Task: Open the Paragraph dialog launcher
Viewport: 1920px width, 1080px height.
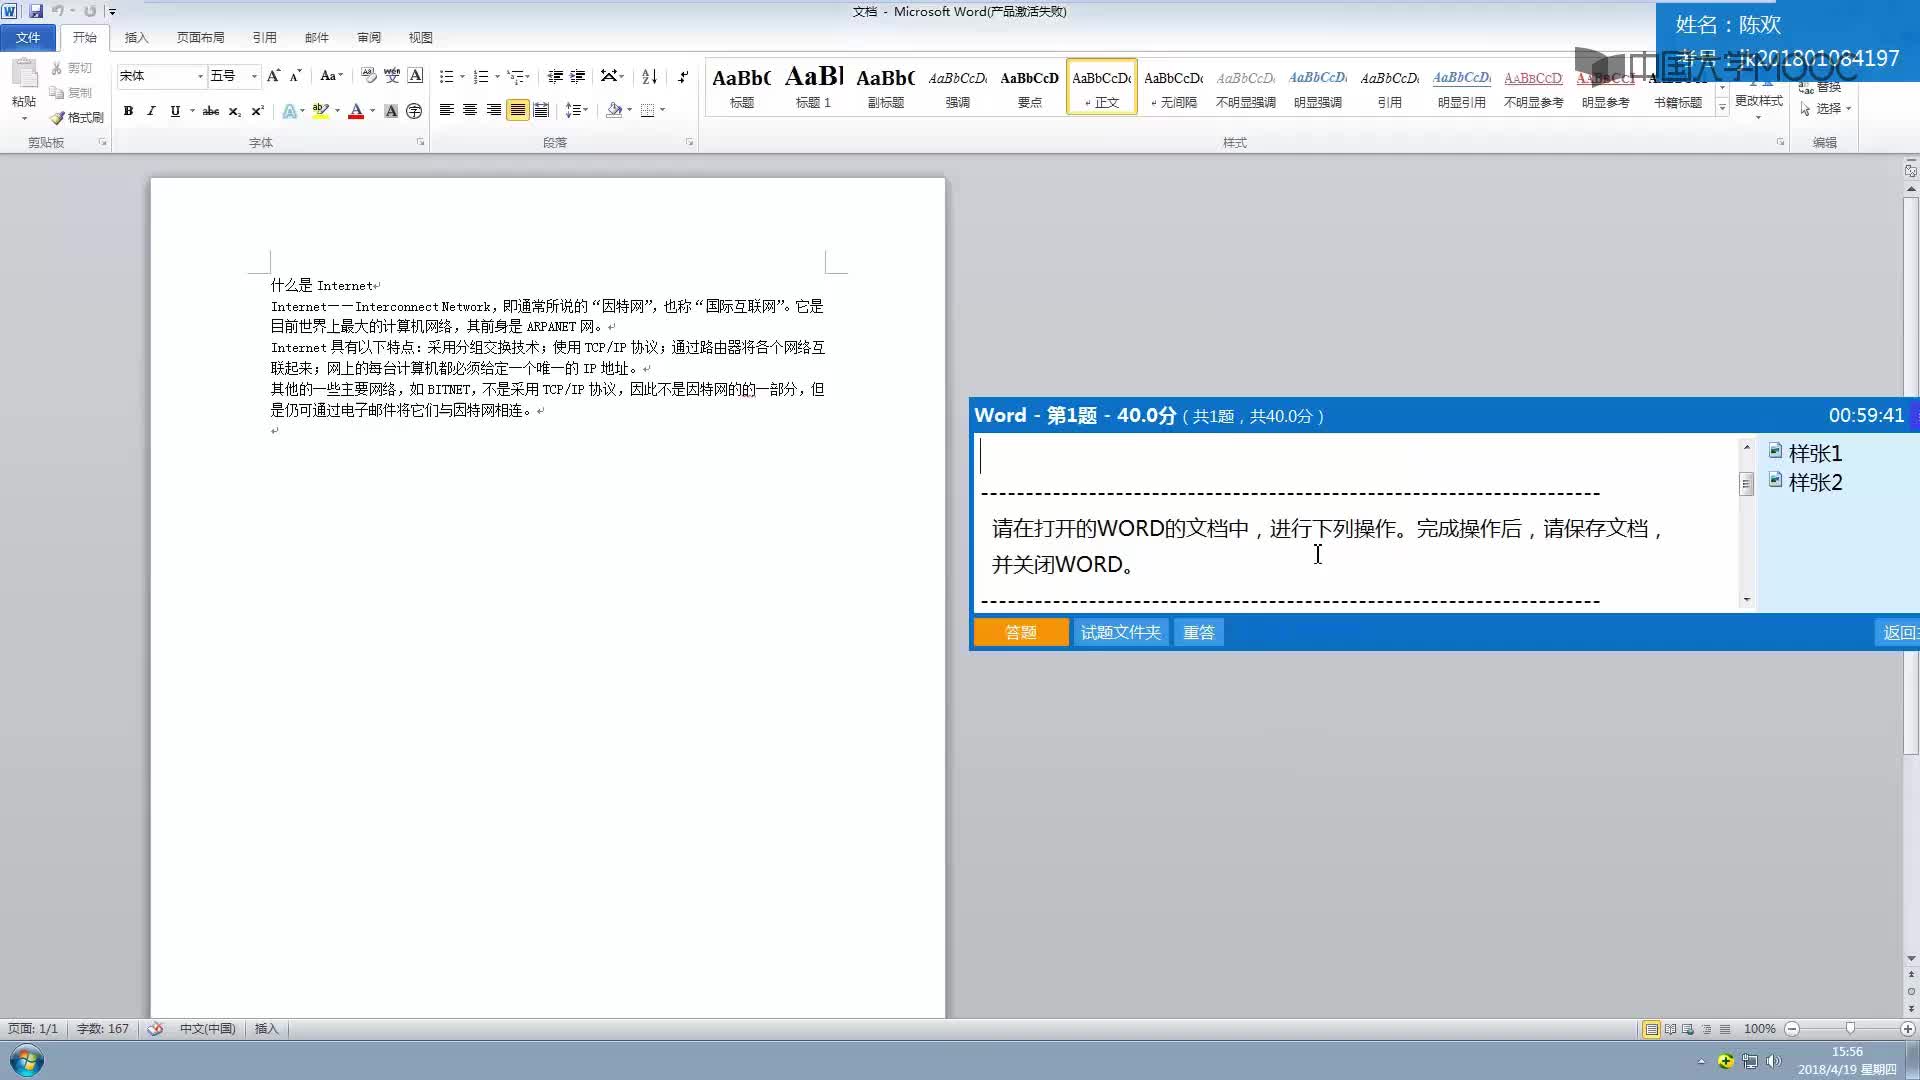Action: point(689,143)
